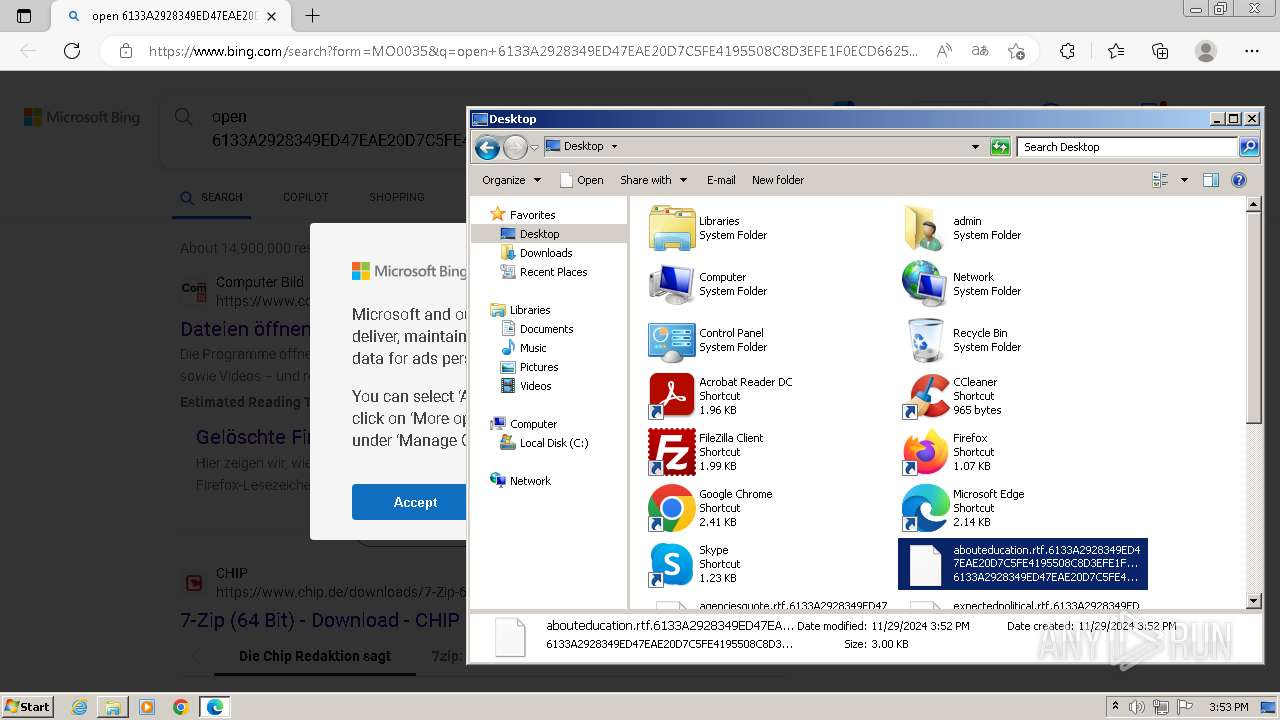Select the admin system folder icon
This screenshot has height=720, width=1280.
point(925,228)
